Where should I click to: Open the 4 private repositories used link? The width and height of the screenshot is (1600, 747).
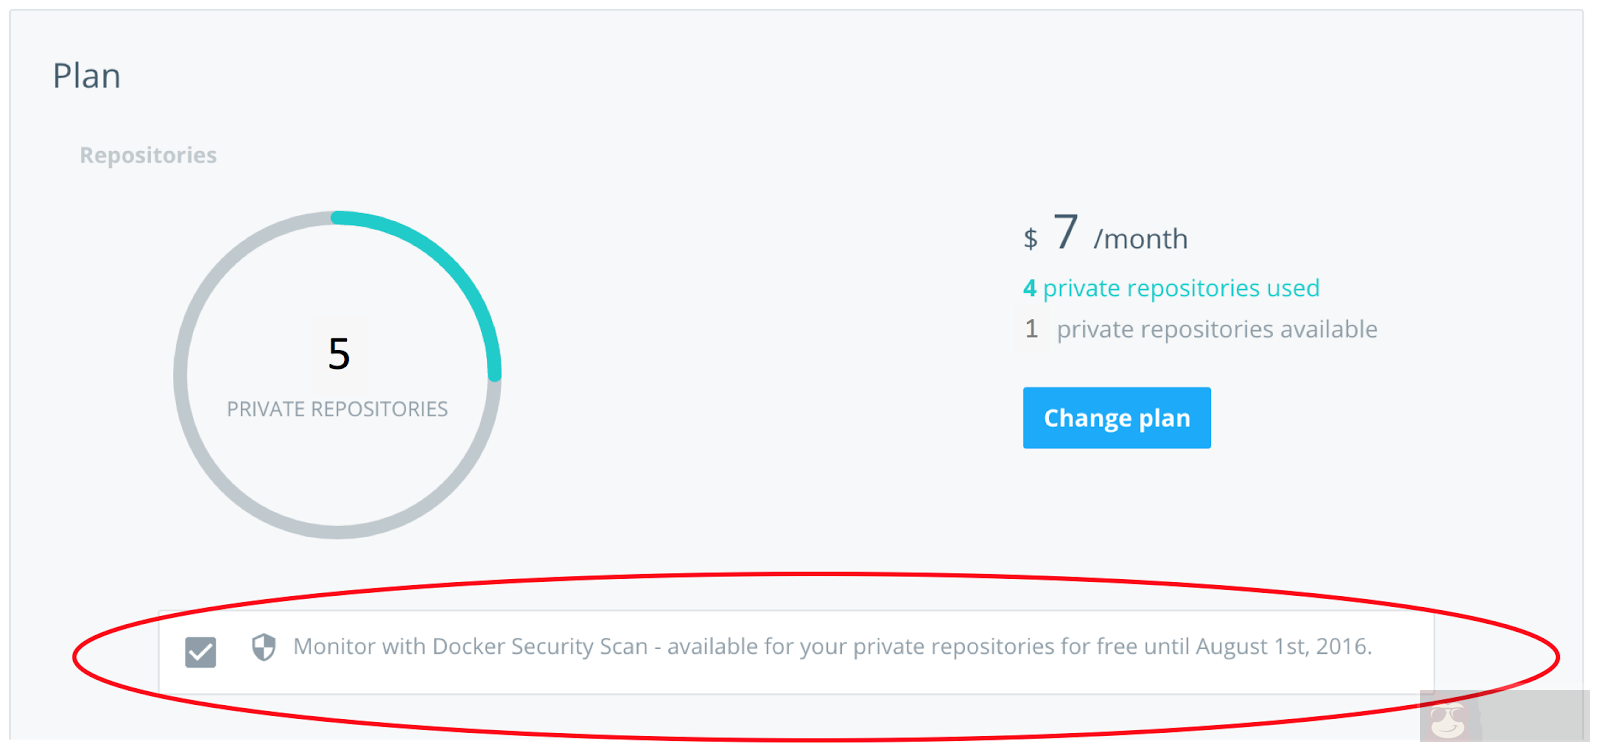[x=1171, y=288]
